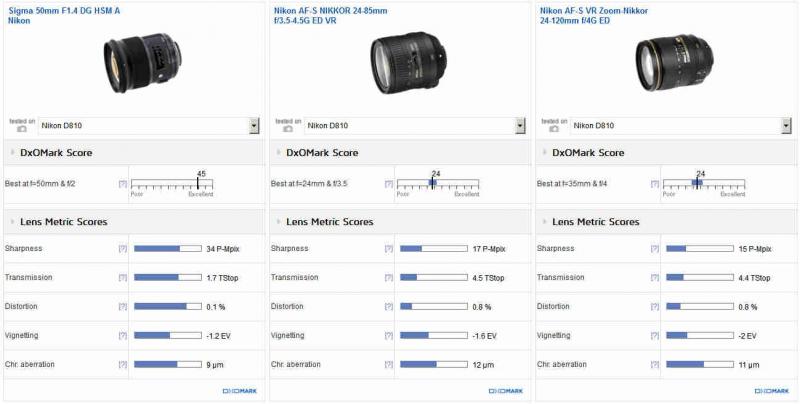
Task: Click camera icon under tested on, 24-120mm panel
Action: click(x=554, y=130)
